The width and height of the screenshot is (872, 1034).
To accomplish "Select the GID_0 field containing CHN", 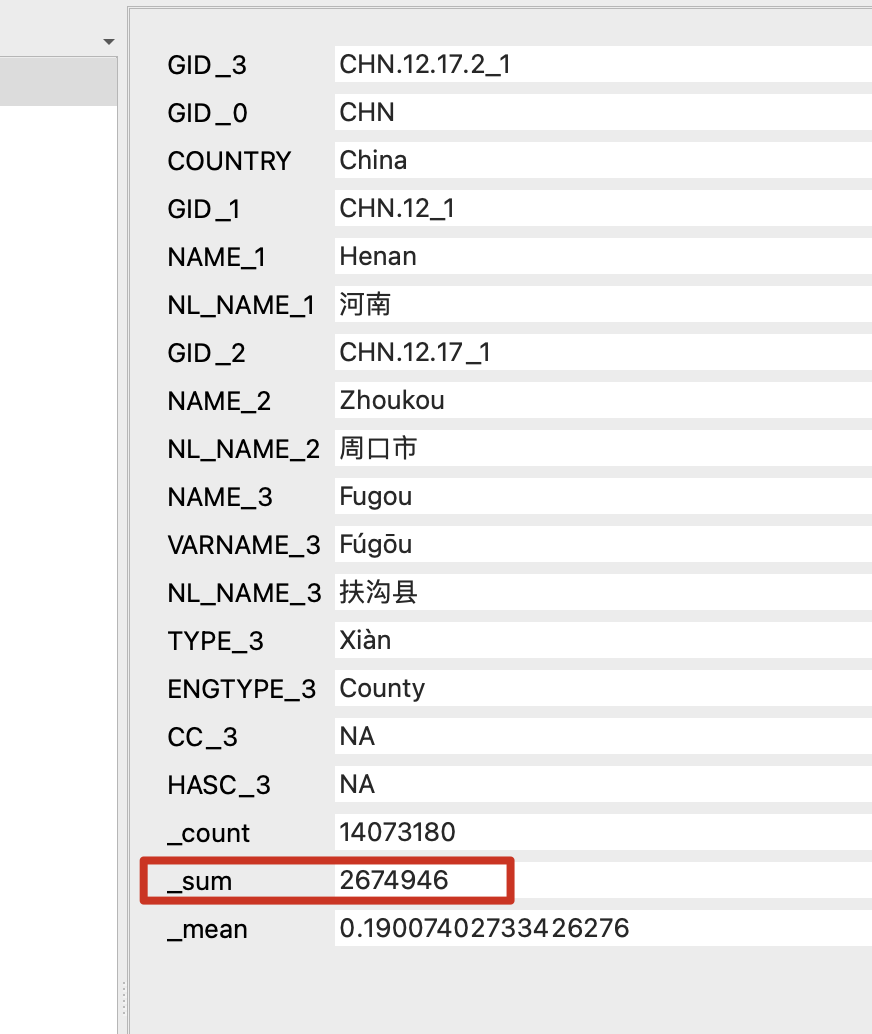I will [x=600, y=113].
